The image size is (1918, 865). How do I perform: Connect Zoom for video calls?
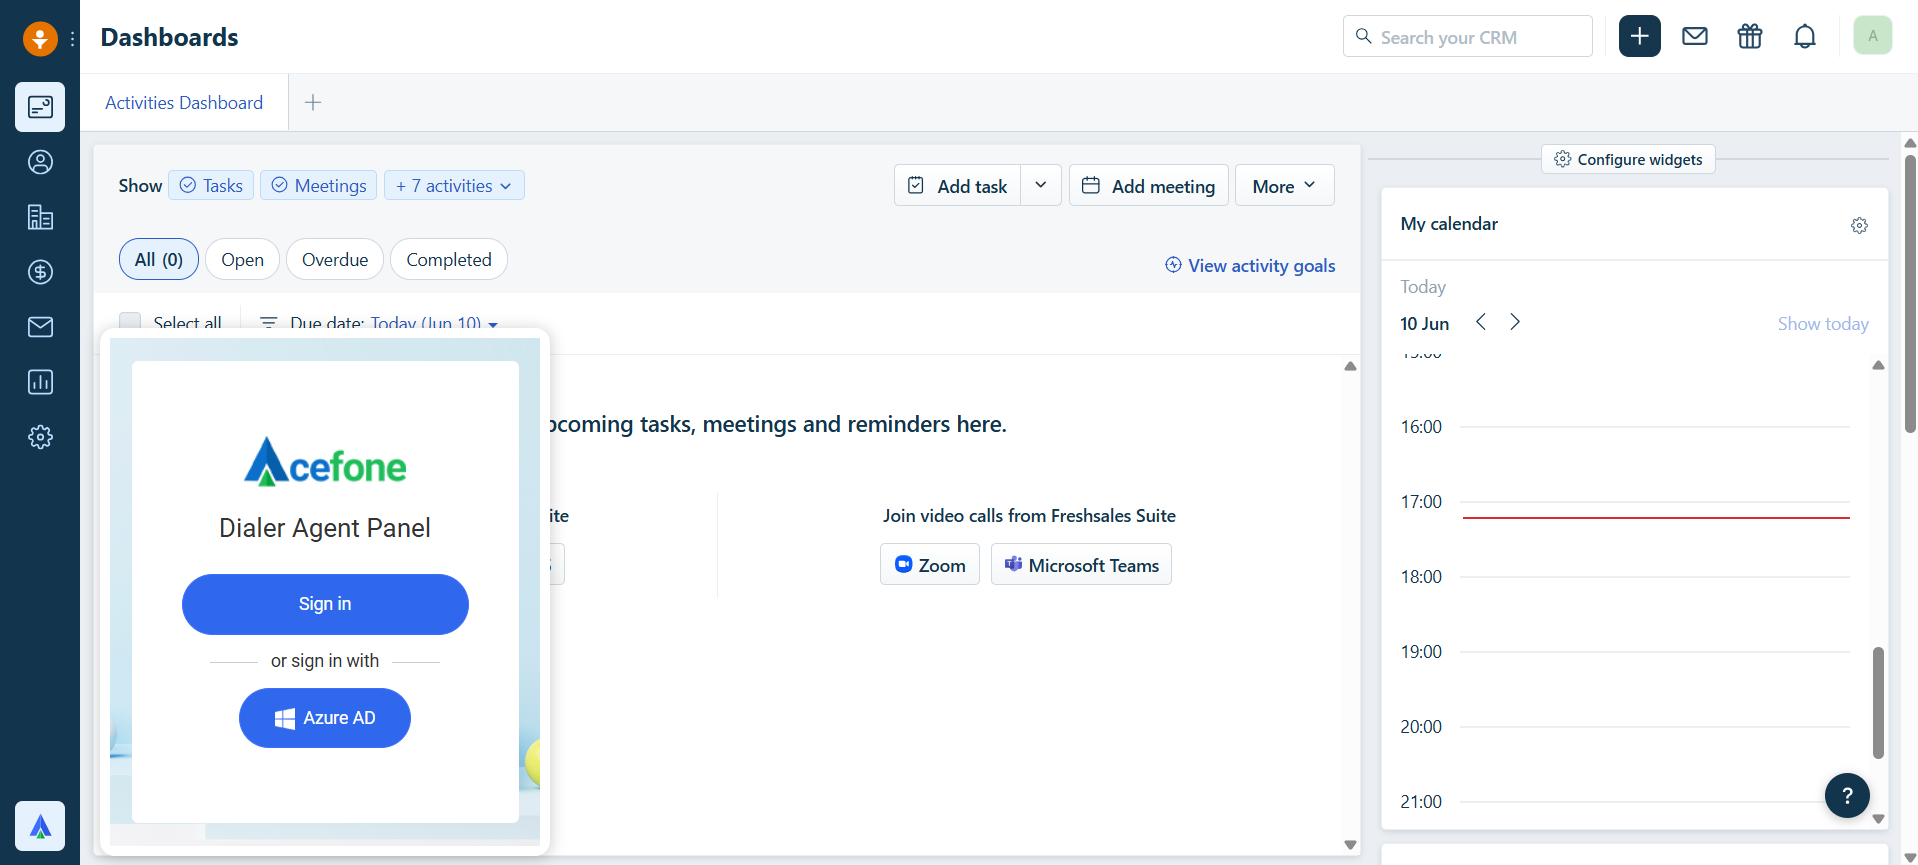[930, 564]
